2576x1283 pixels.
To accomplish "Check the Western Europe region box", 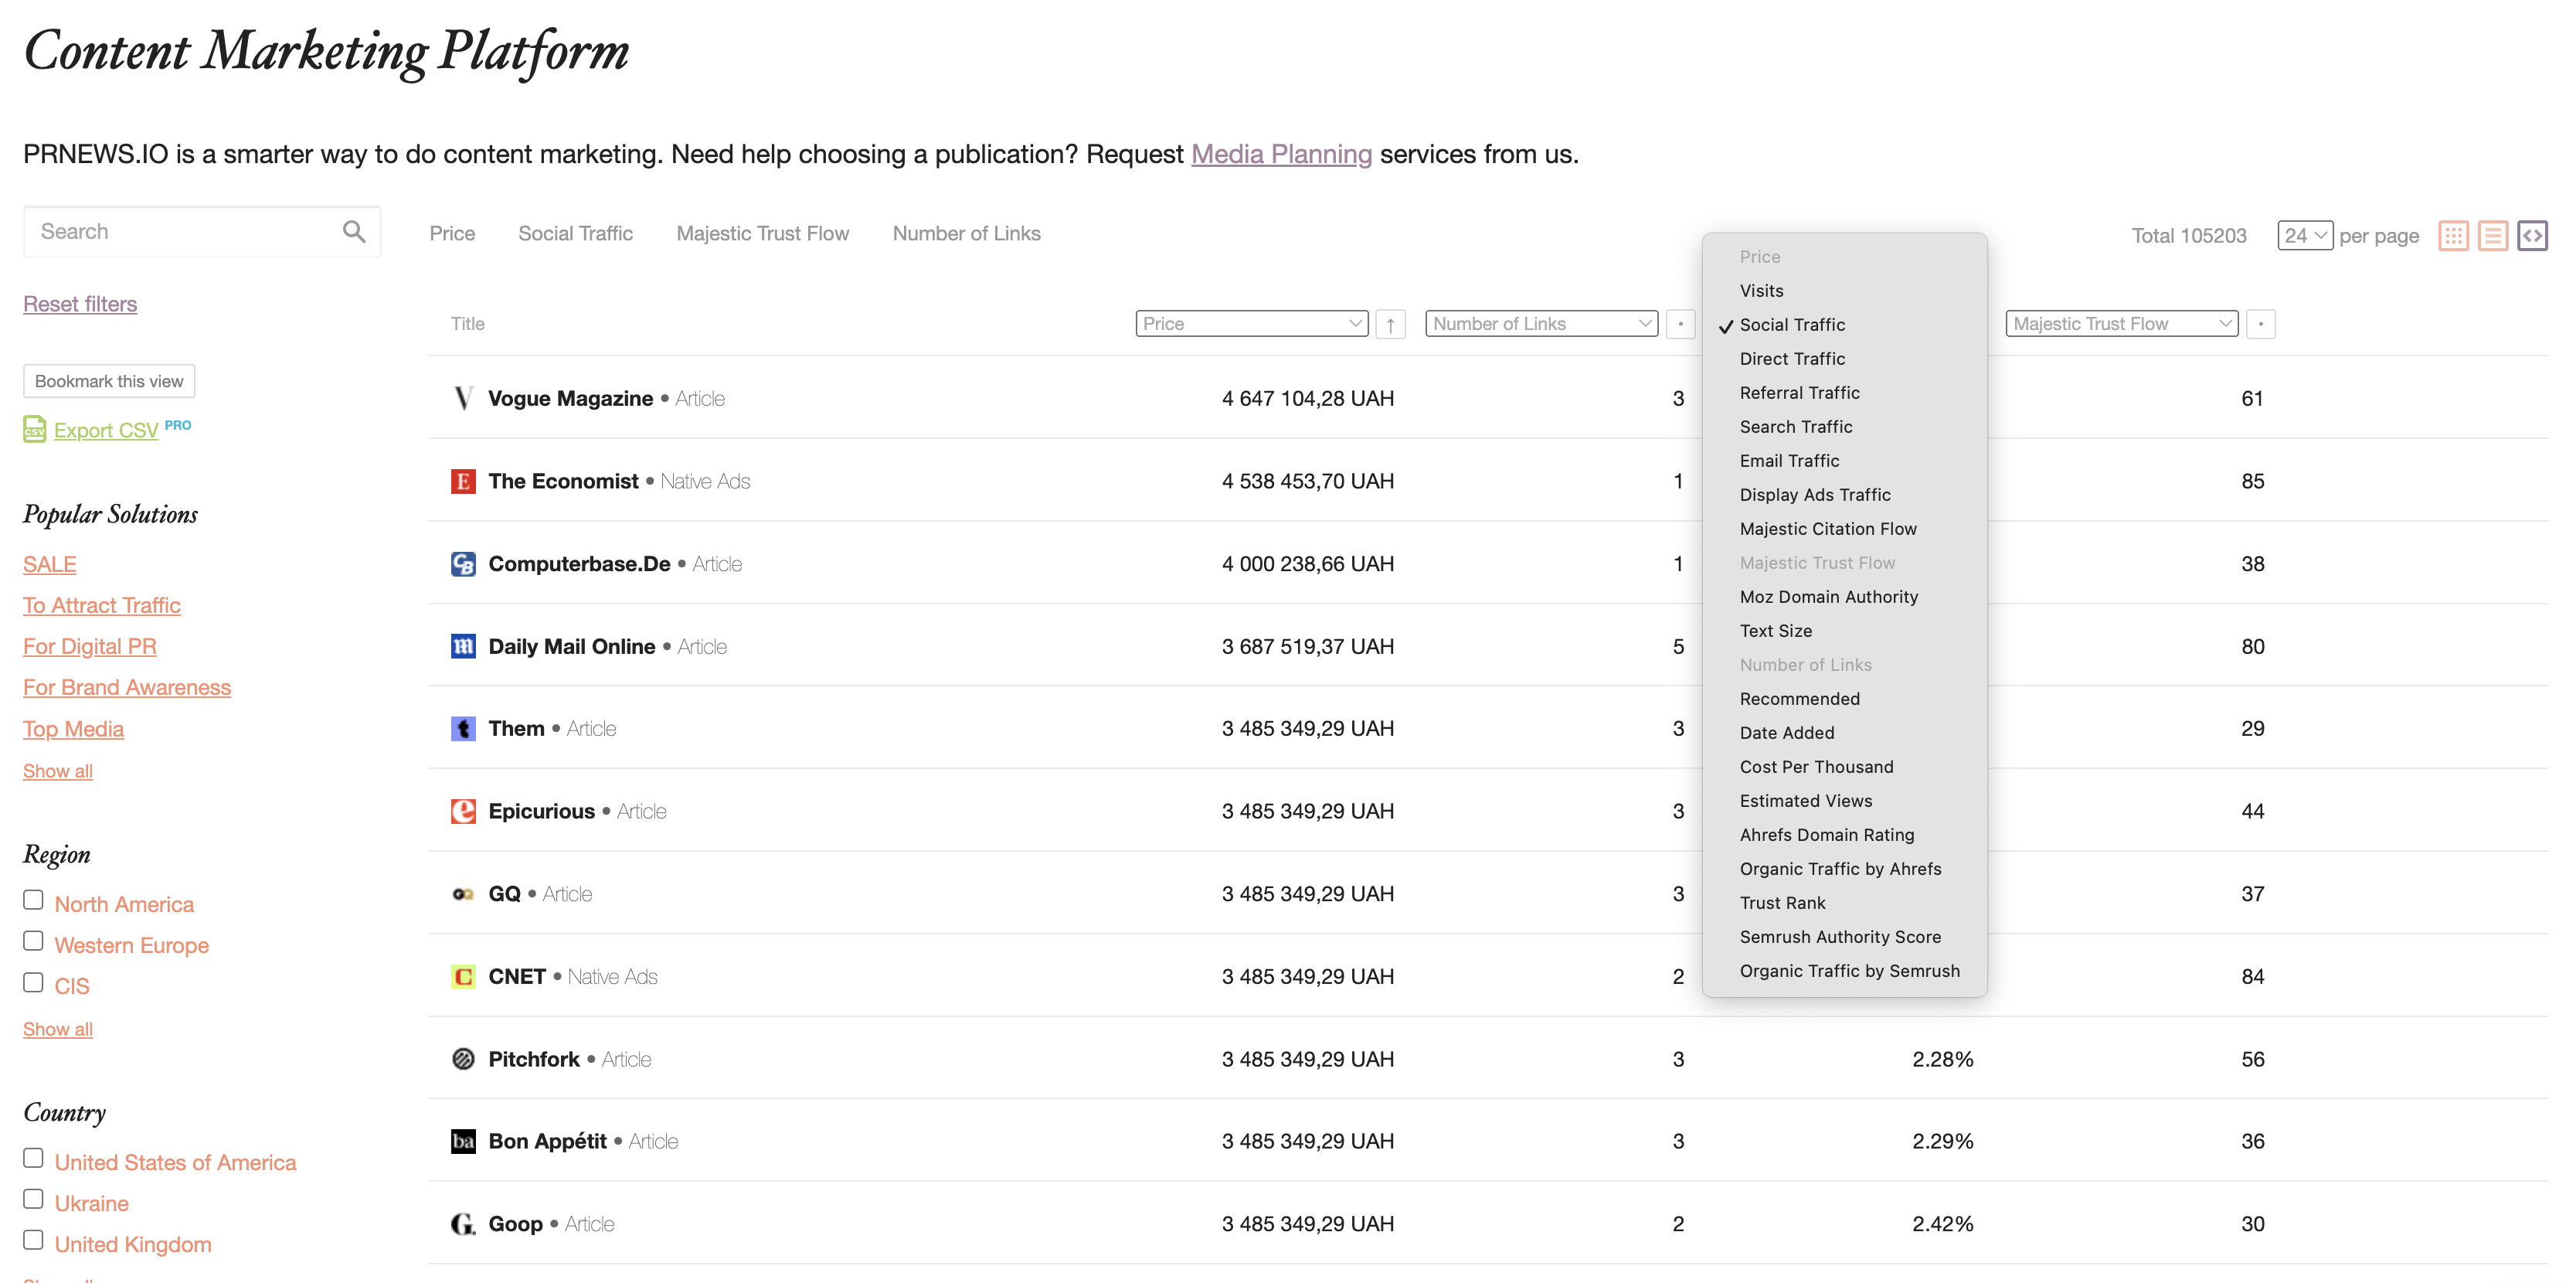I will click(x=33, y=941).
